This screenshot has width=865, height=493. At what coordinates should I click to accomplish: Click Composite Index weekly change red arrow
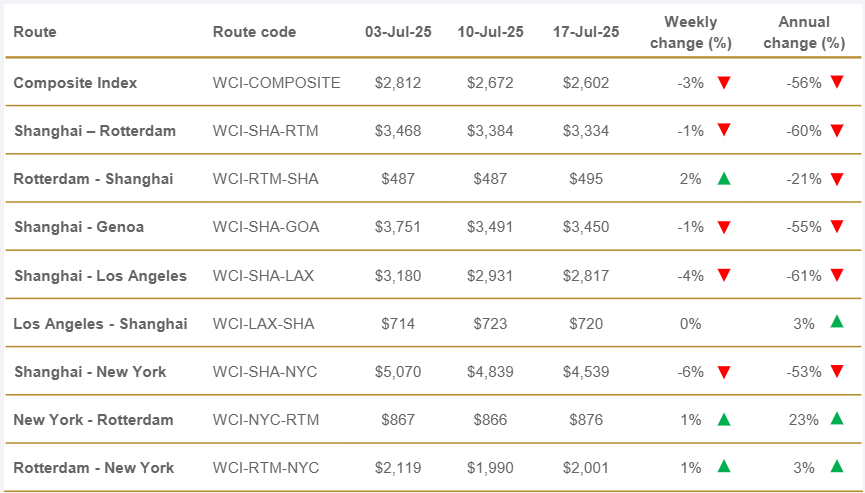click(724, 83)
